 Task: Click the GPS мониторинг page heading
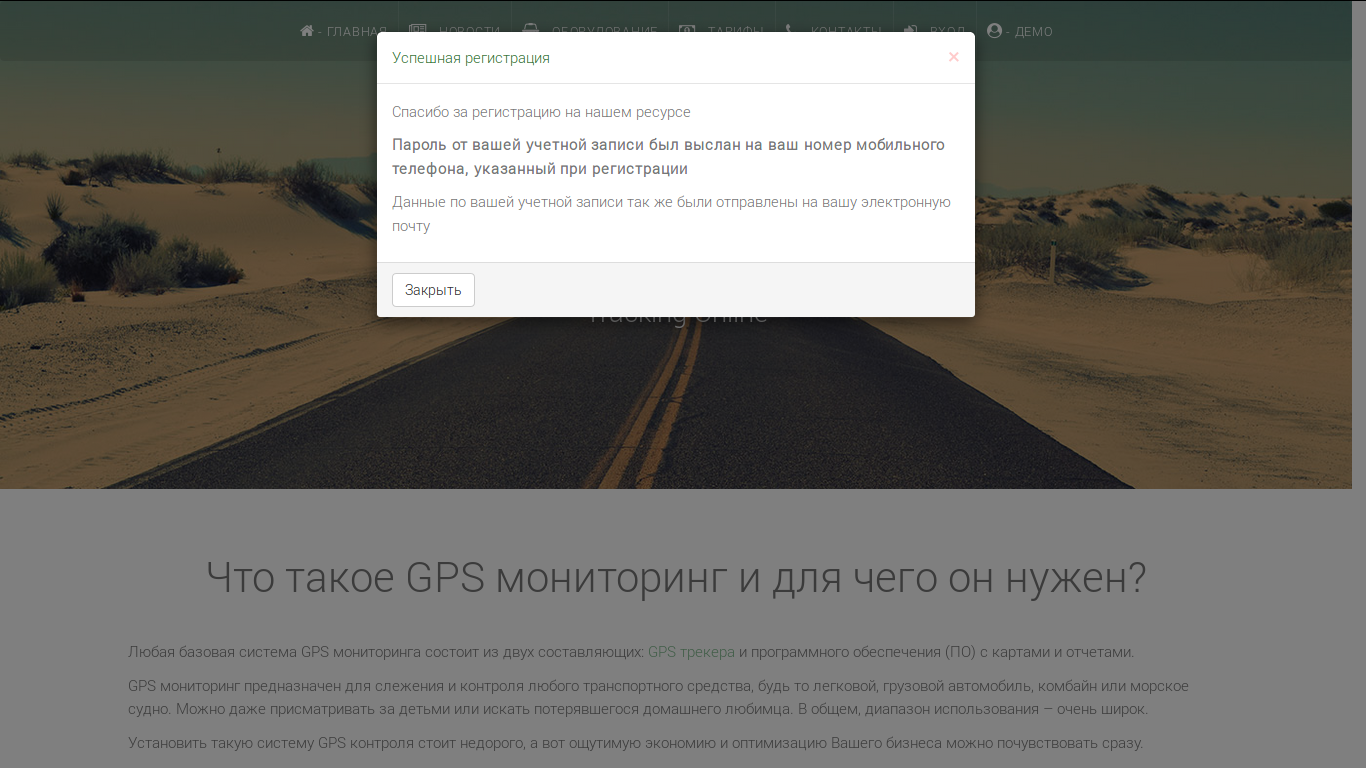tap(676, 576)
